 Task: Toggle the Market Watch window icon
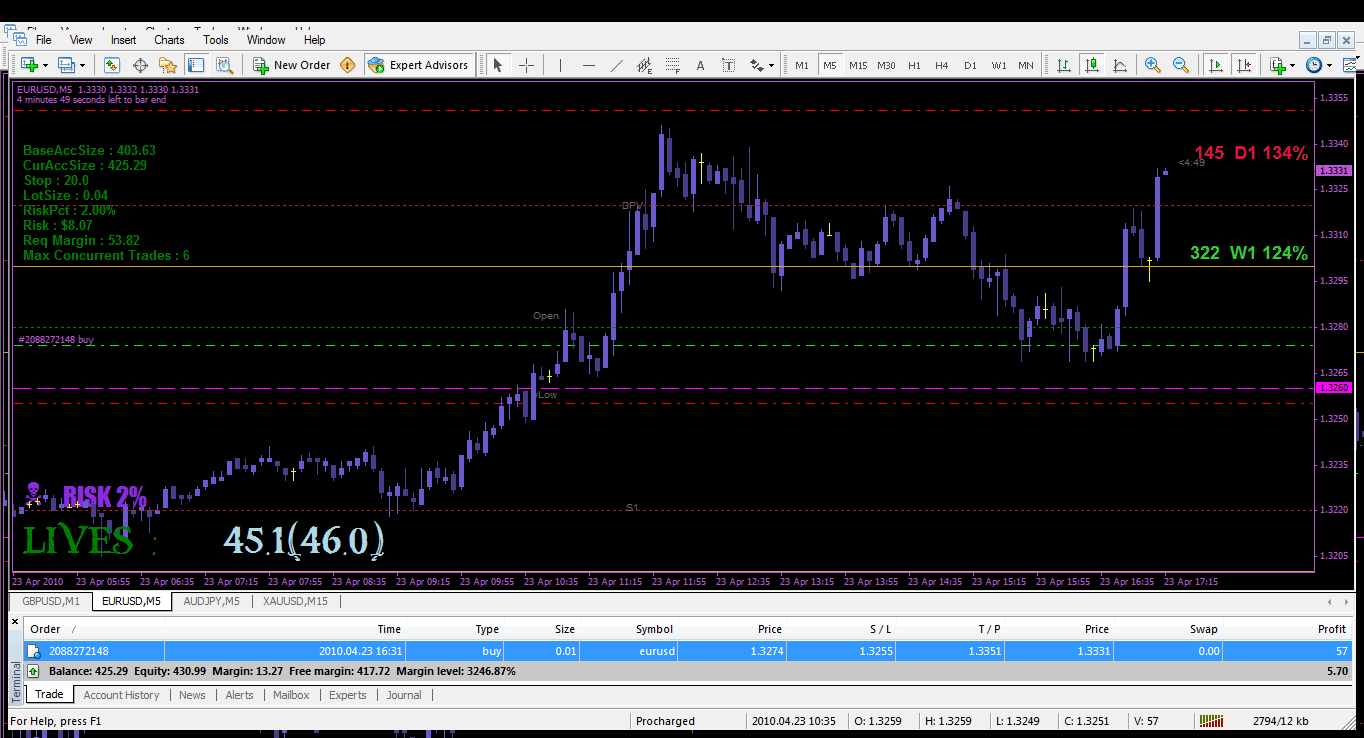(112, 65)
